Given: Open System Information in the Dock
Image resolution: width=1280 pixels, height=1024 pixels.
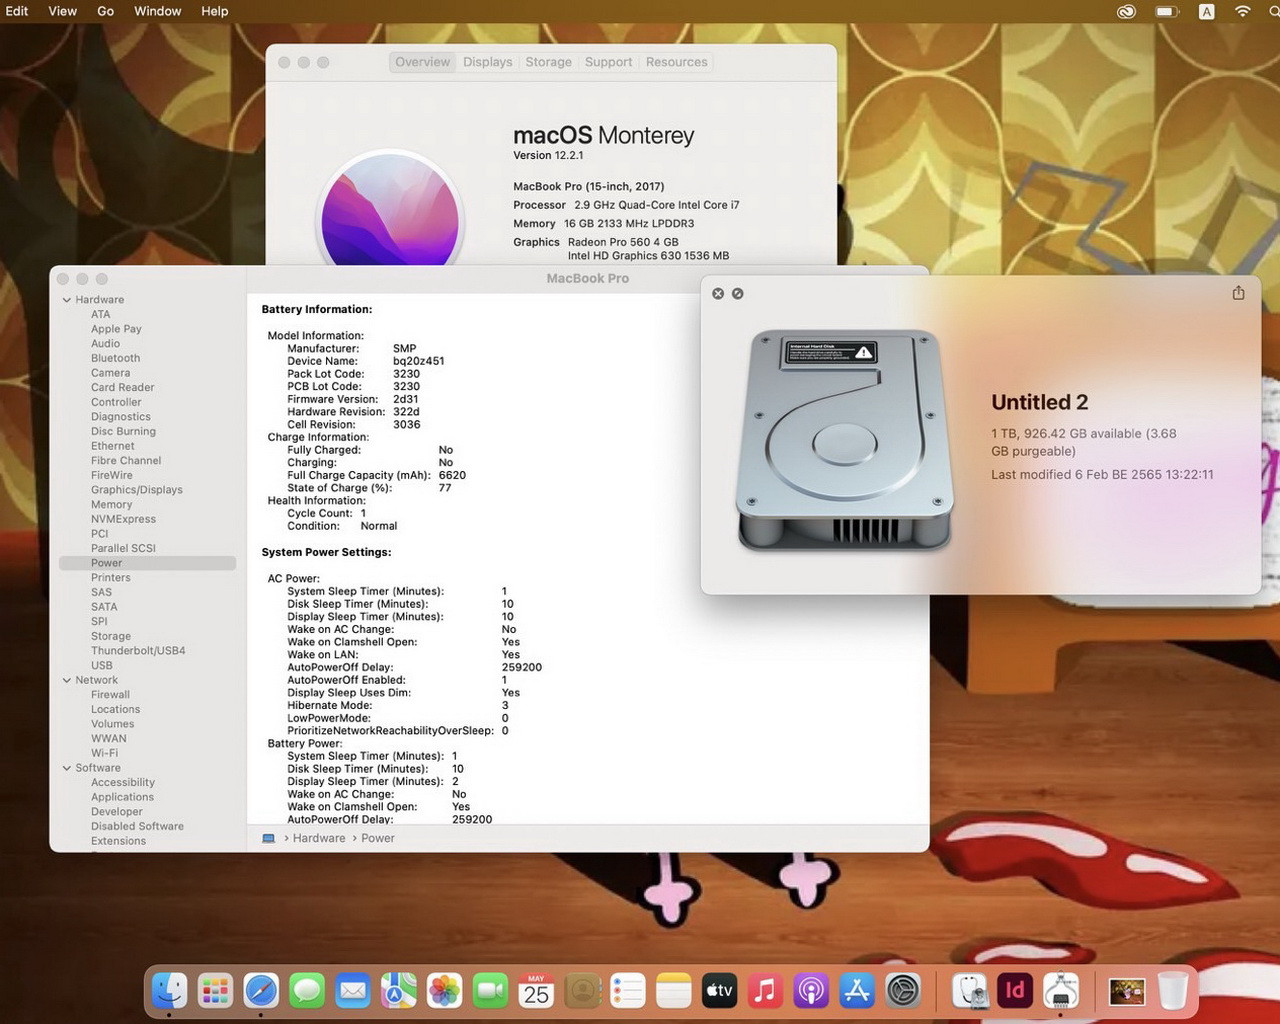Looking at the screenshot, I should point(1061,991).
